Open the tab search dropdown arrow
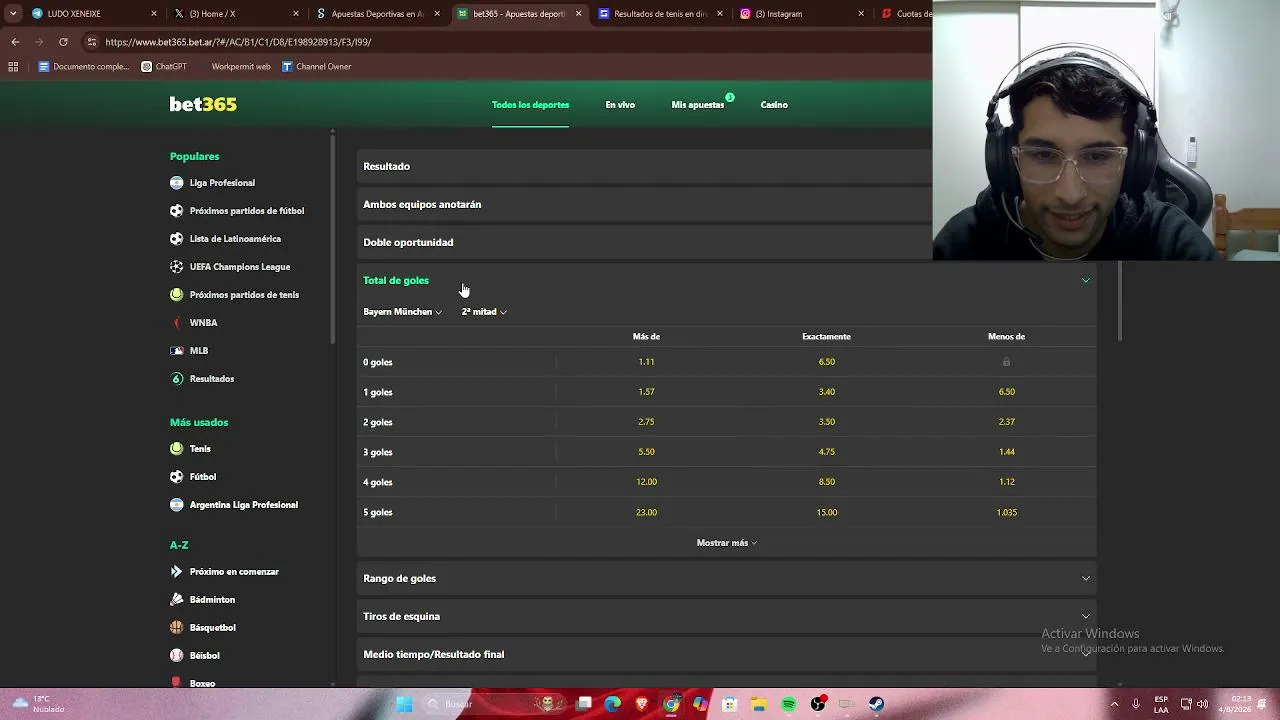 13,14
